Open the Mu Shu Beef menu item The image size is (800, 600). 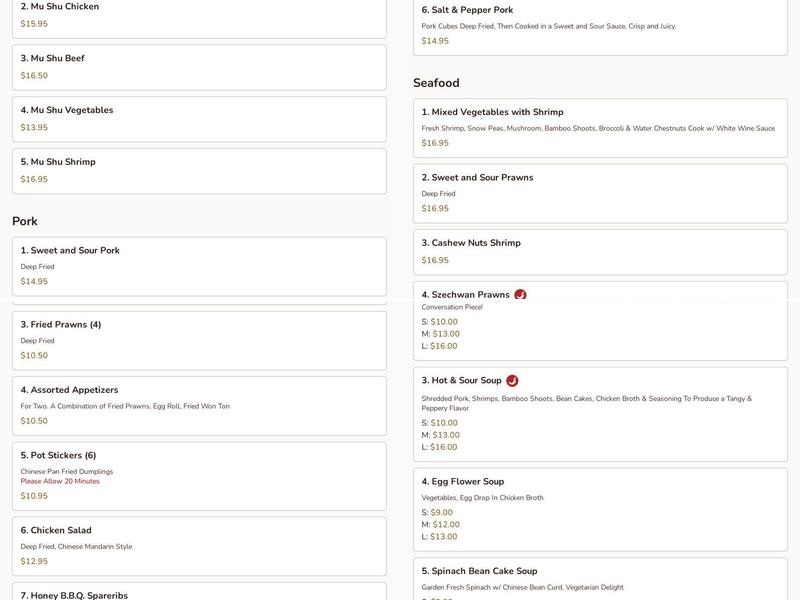[x=199, y=67]
